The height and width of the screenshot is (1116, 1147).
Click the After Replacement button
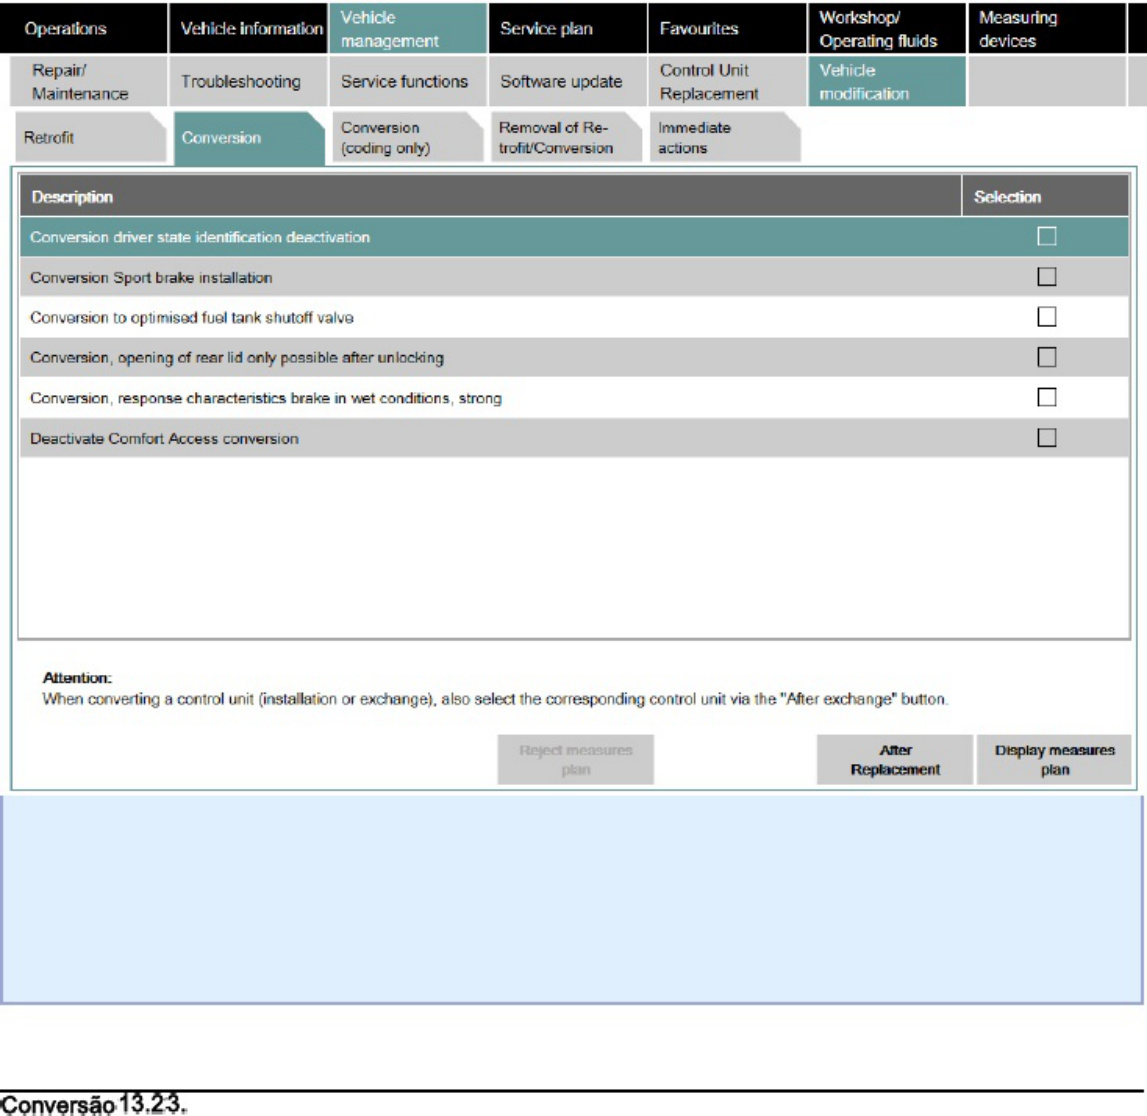895,760
